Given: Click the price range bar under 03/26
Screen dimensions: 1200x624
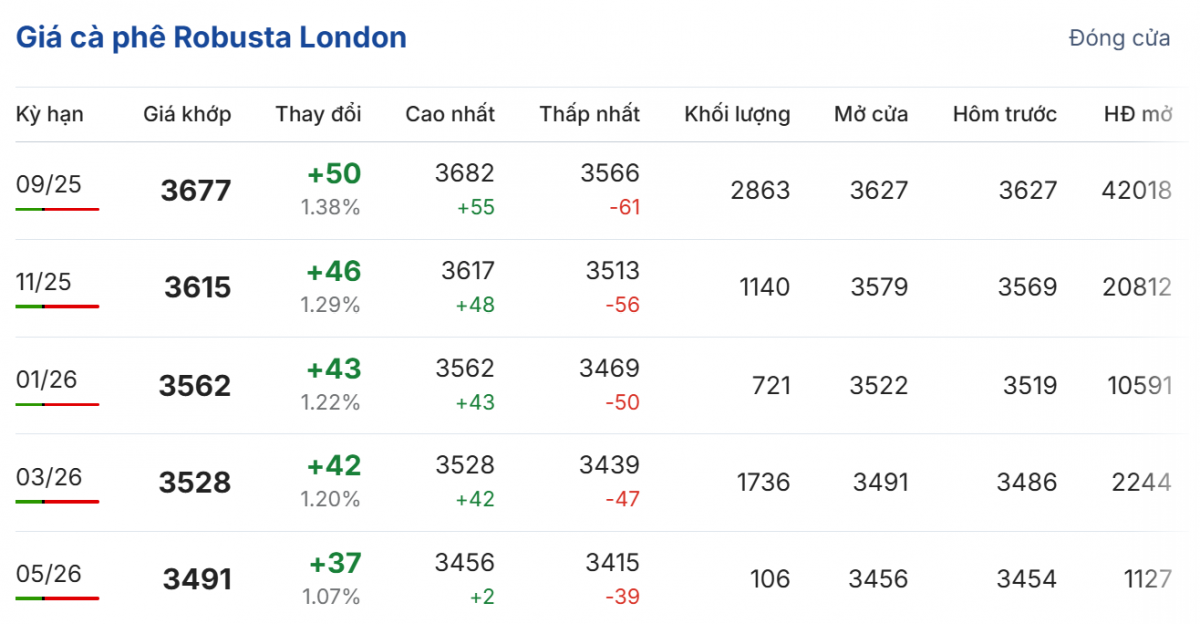Looking at the screenshot, I should point(57,501).
